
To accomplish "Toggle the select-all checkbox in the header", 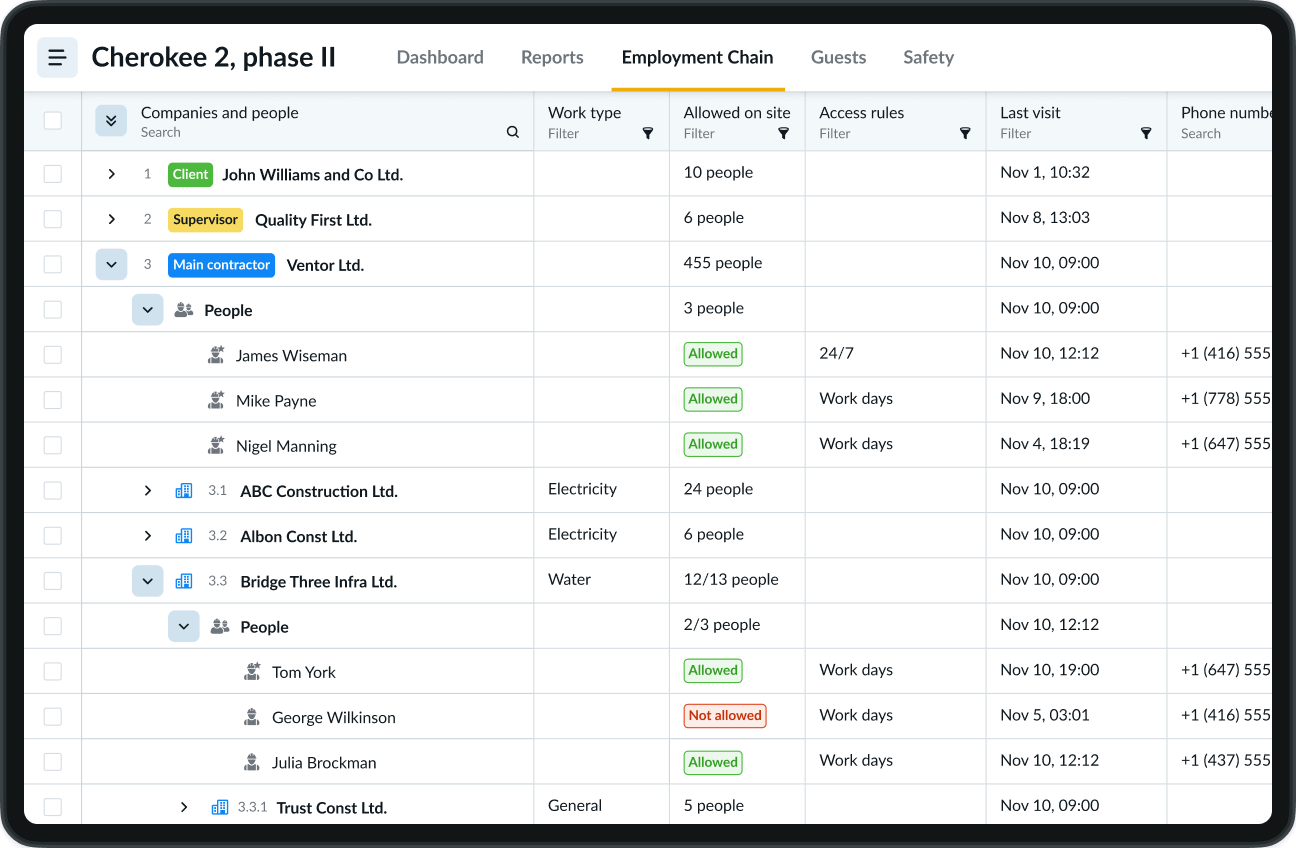I will (x=53, y=121).
